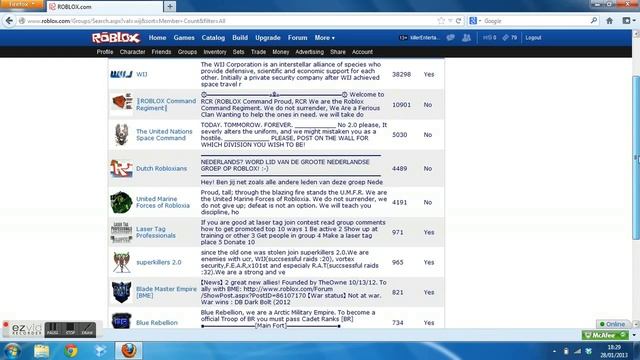640x360 pixels.
Task: Open Laser Tag Professionals link
Action: [156, 232]
